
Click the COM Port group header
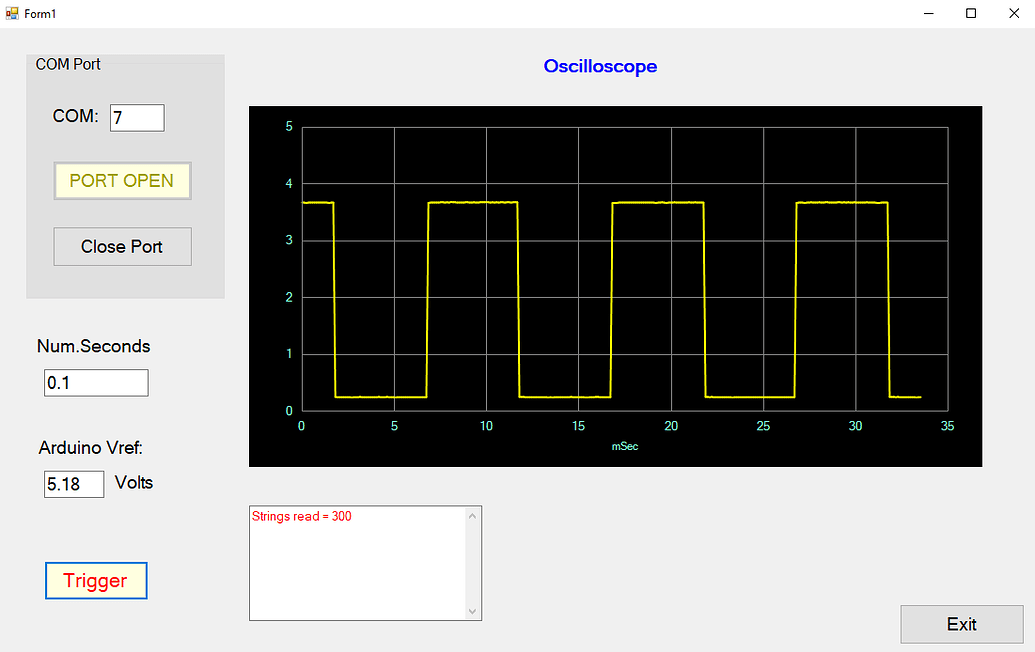pos(67,64)
